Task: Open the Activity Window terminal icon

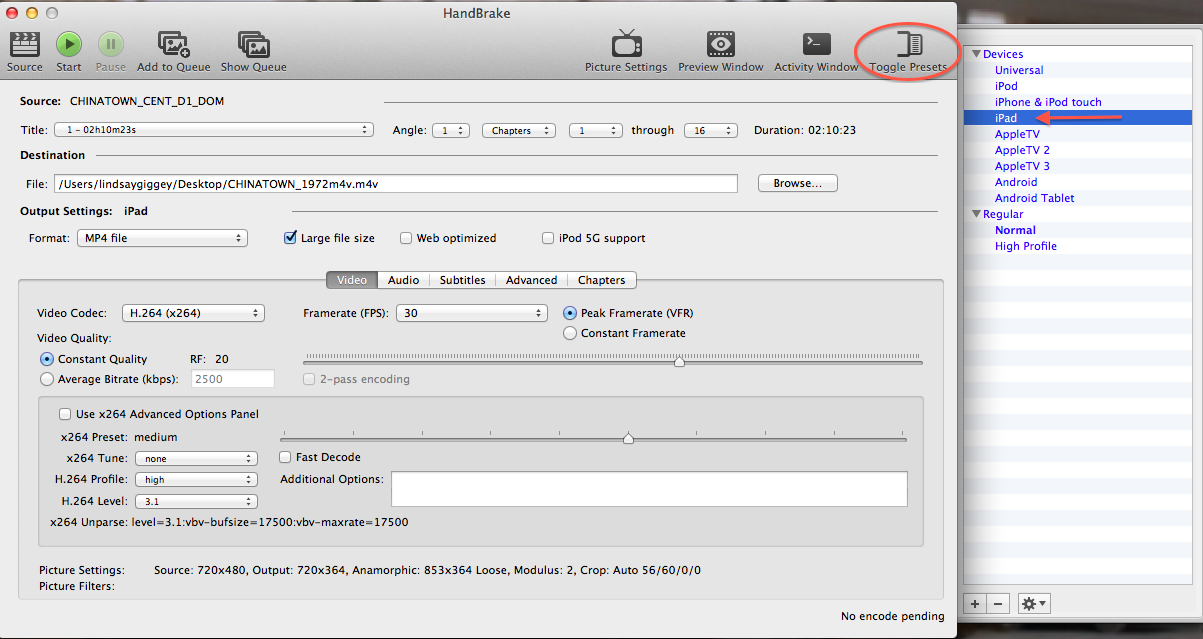Action: pos(816,44)
